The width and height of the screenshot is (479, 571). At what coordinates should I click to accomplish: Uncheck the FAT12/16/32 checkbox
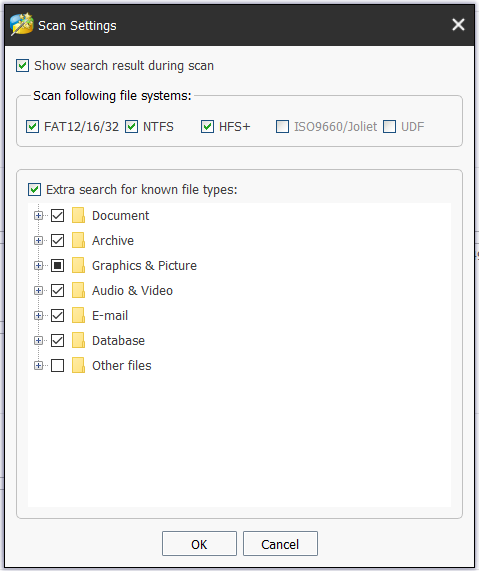(32, 127)
